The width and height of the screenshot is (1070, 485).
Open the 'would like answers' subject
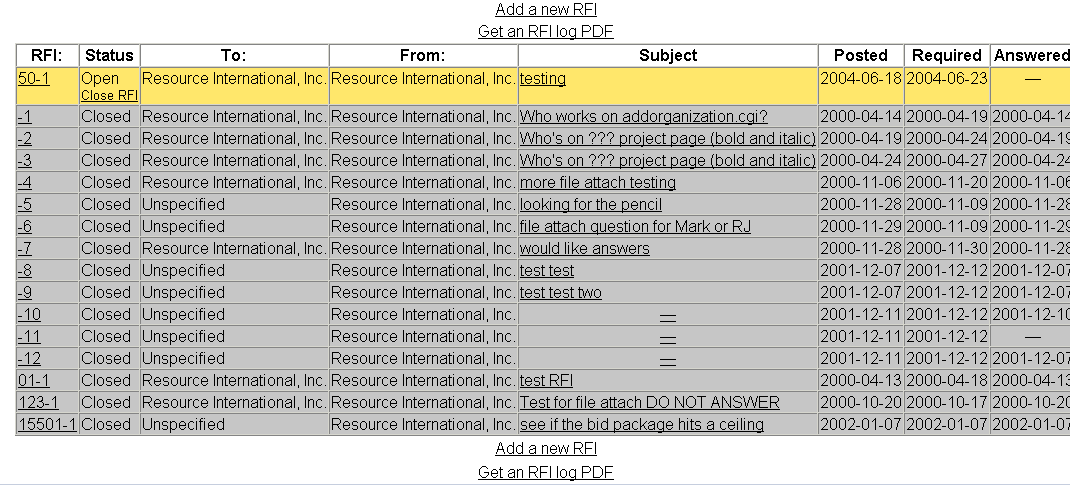585,248
